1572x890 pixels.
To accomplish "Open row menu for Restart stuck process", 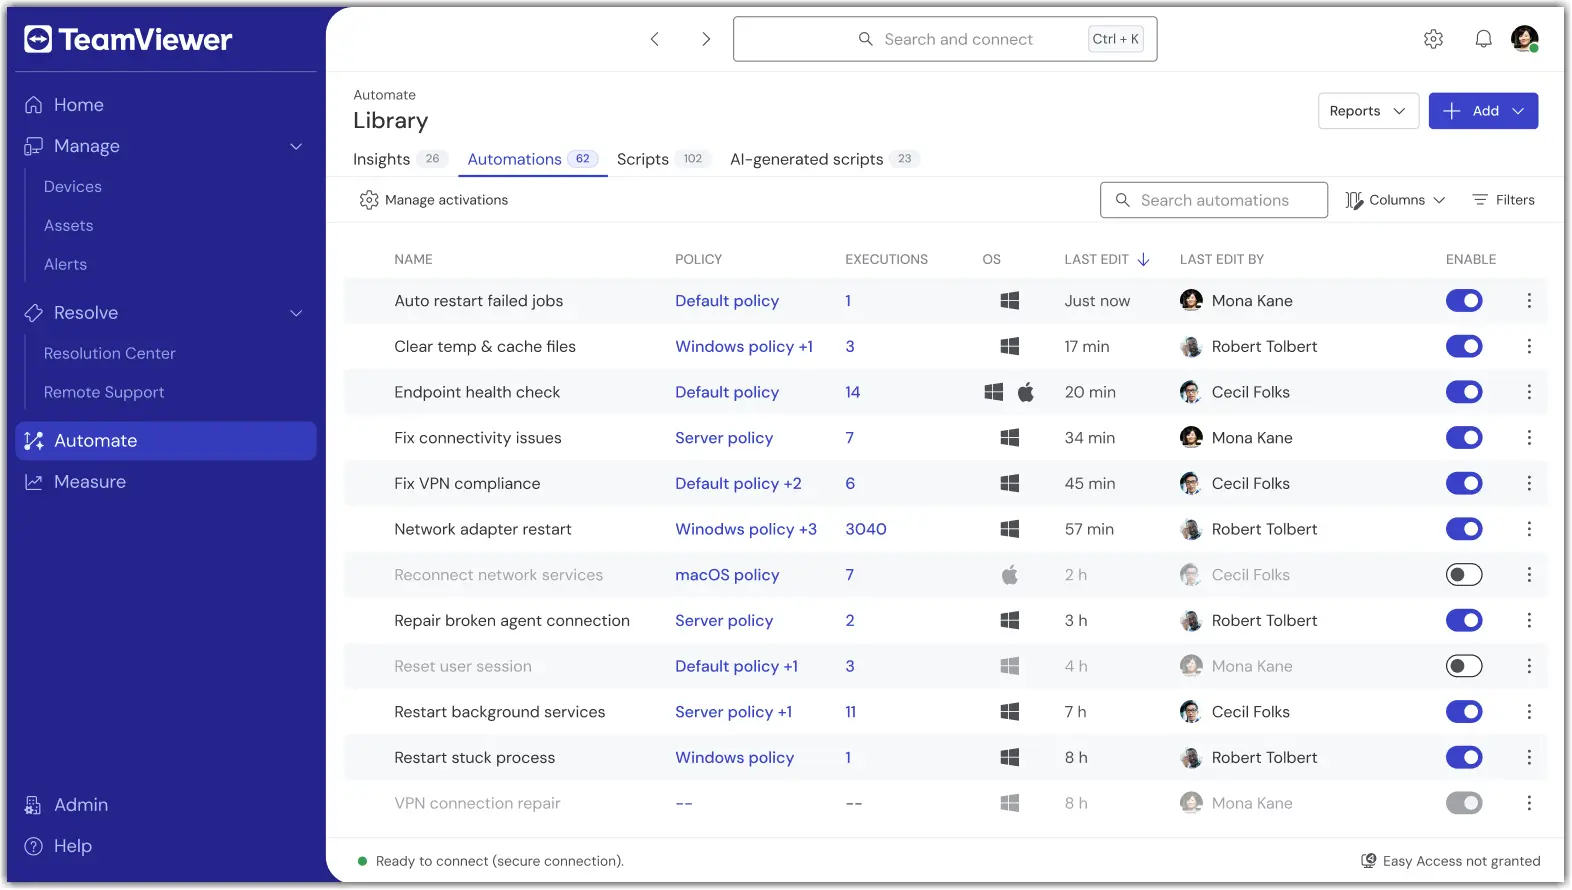I will [1529, 758].
